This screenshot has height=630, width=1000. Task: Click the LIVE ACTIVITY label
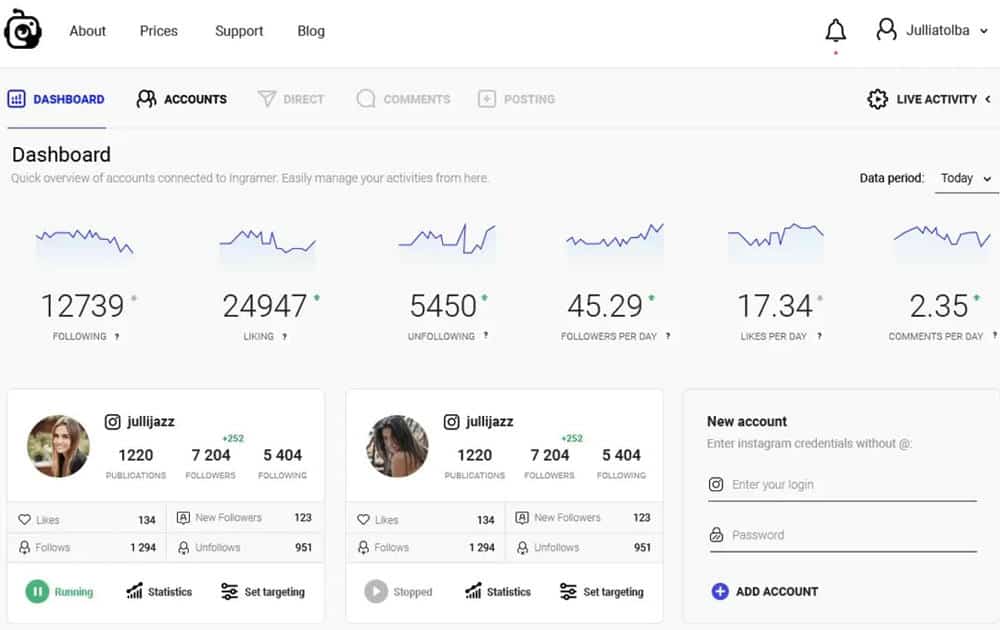pos(936,99)
